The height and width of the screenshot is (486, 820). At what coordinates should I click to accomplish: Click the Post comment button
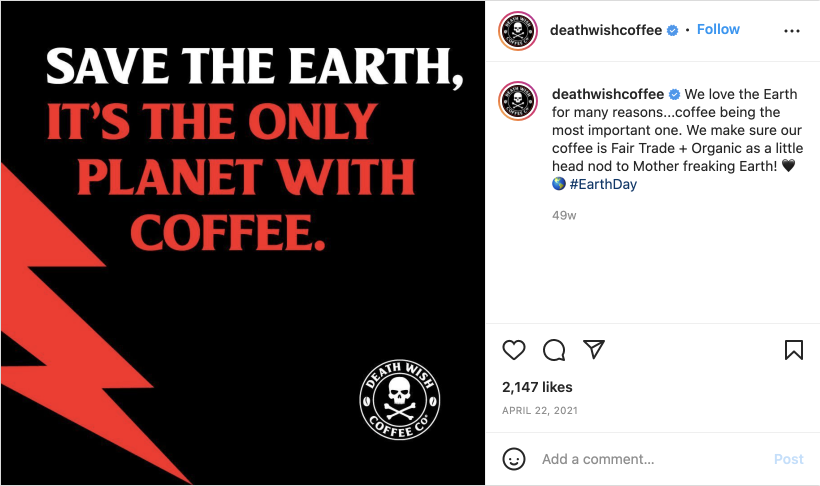coord(788,459)
